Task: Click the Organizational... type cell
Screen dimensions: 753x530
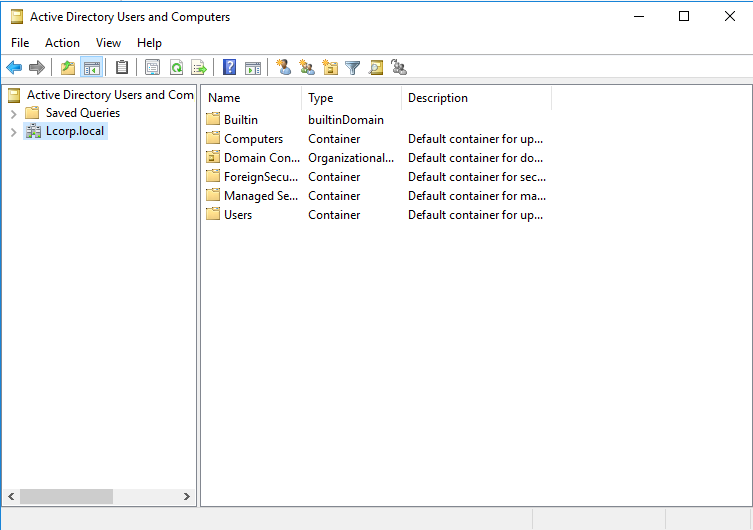Action: pos(351,158)
